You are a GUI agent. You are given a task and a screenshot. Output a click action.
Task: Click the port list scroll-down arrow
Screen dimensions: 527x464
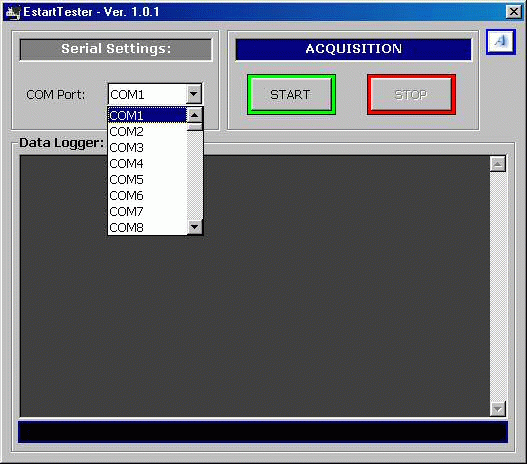[x=195, y=227]
